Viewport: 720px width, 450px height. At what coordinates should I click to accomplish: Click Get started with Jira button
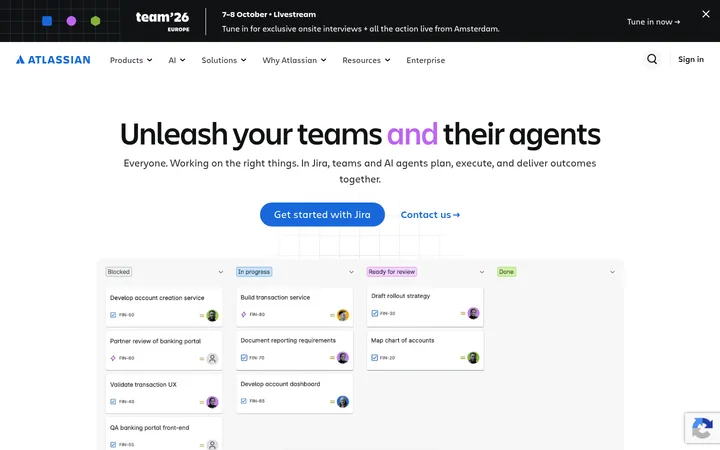[322, 214]
